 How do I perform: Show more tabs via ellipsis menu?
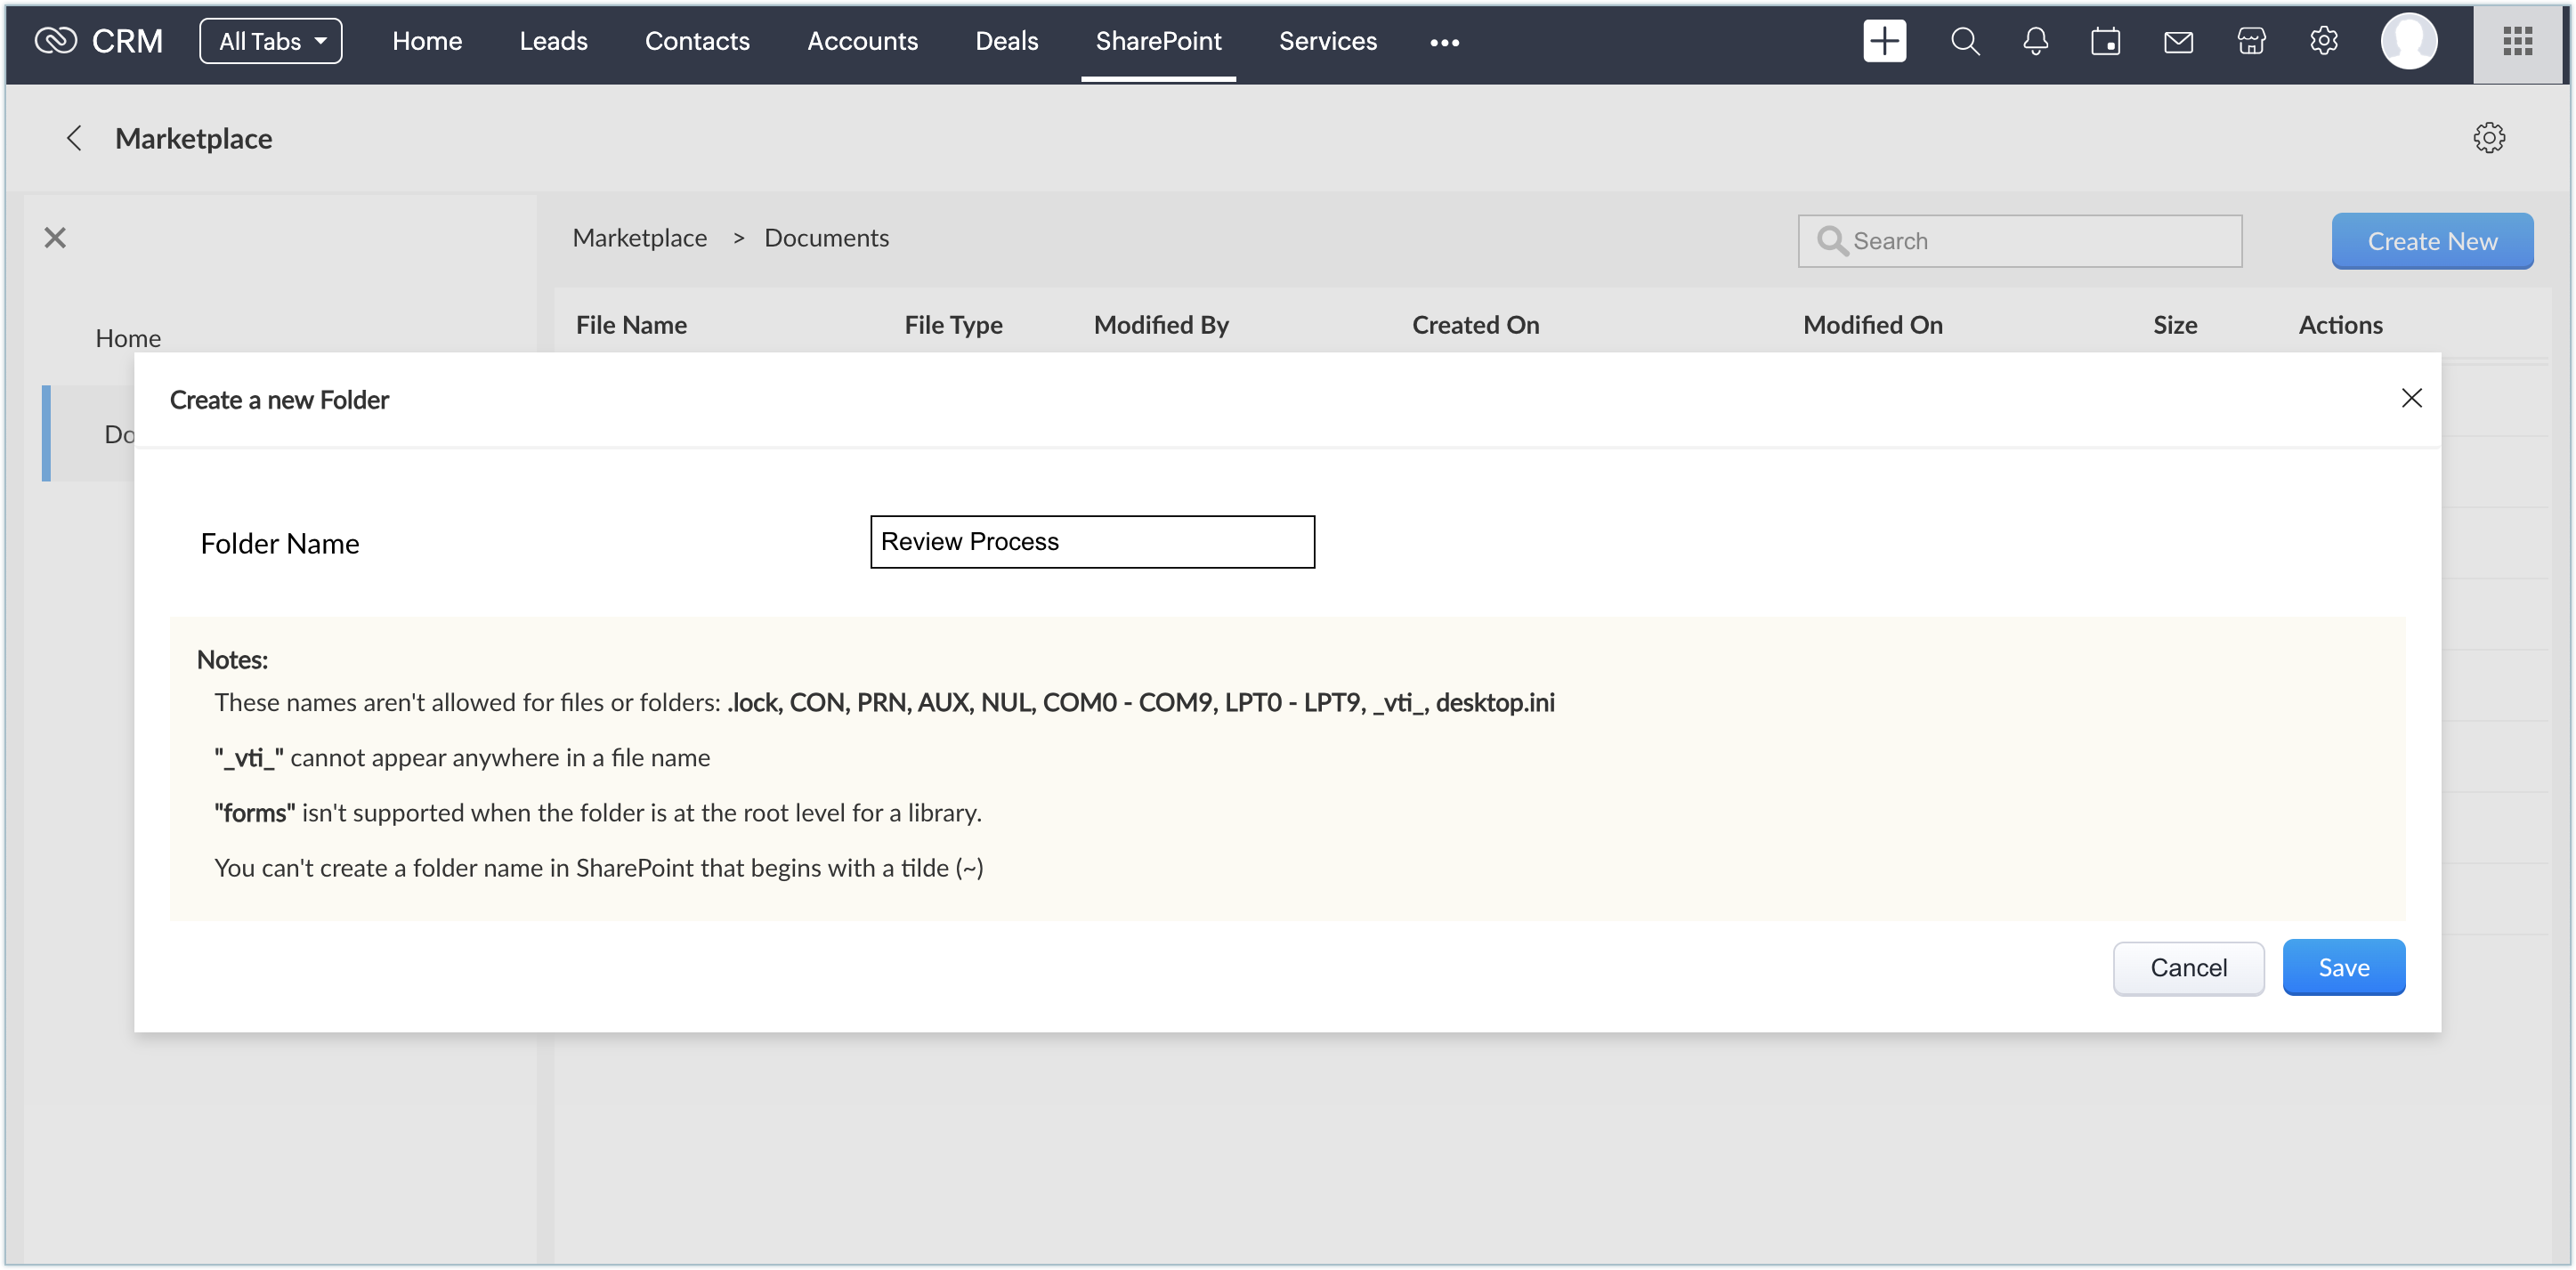(1444, 42)
